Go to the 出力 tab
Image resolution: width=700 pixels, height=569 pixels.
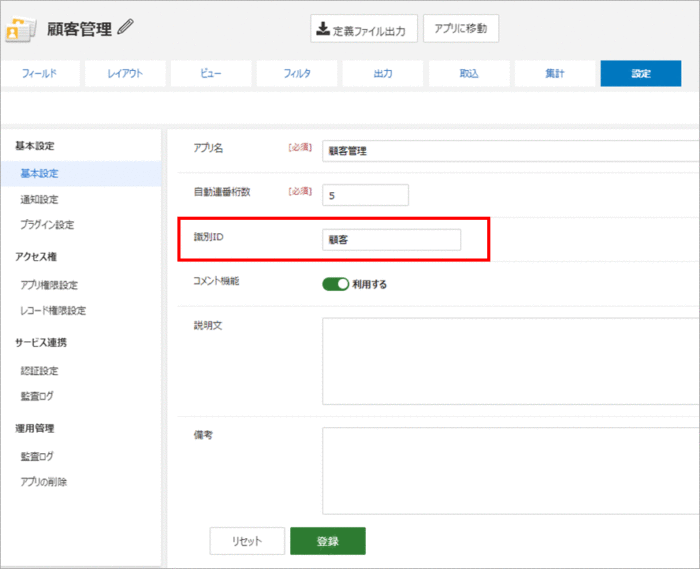coord(383,73)
